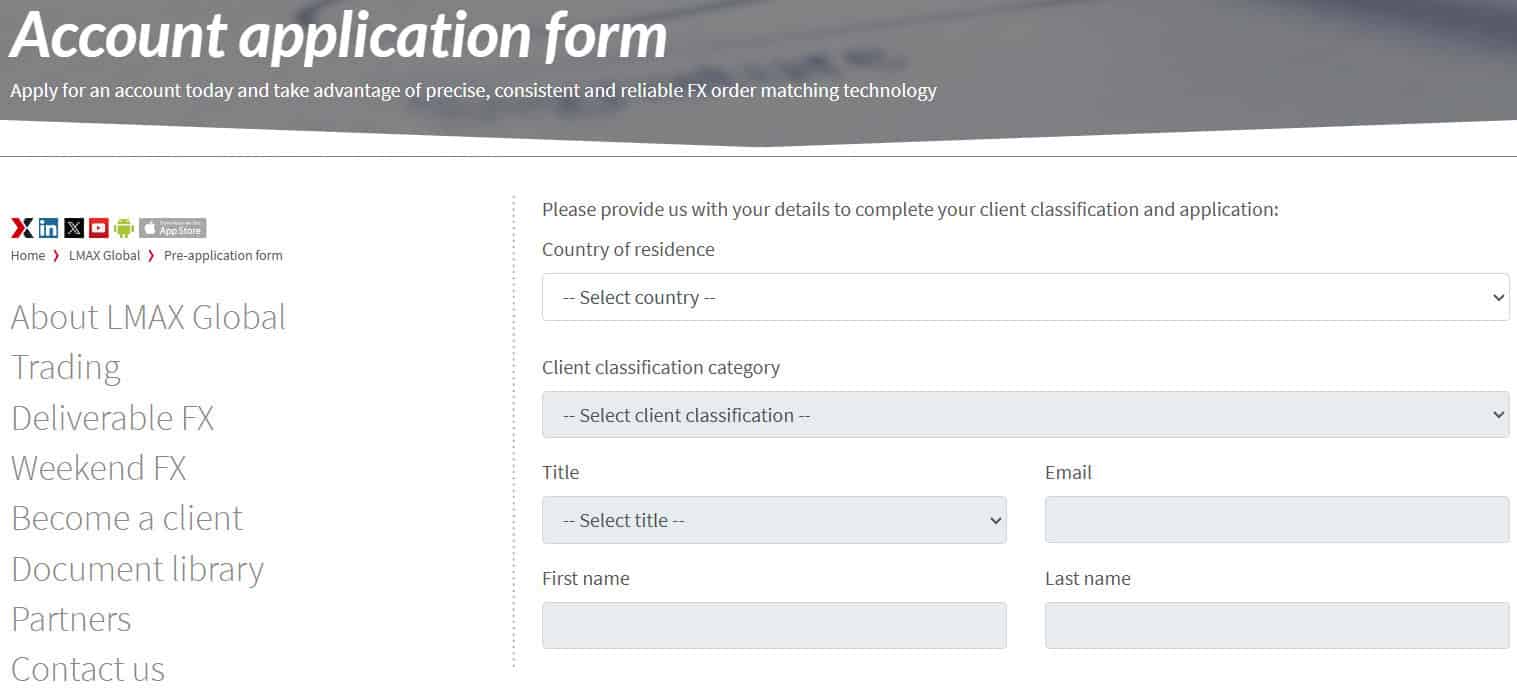1517x697 pixels.
Task: Navigate to Become a client
Action: [x=127, y=519]
